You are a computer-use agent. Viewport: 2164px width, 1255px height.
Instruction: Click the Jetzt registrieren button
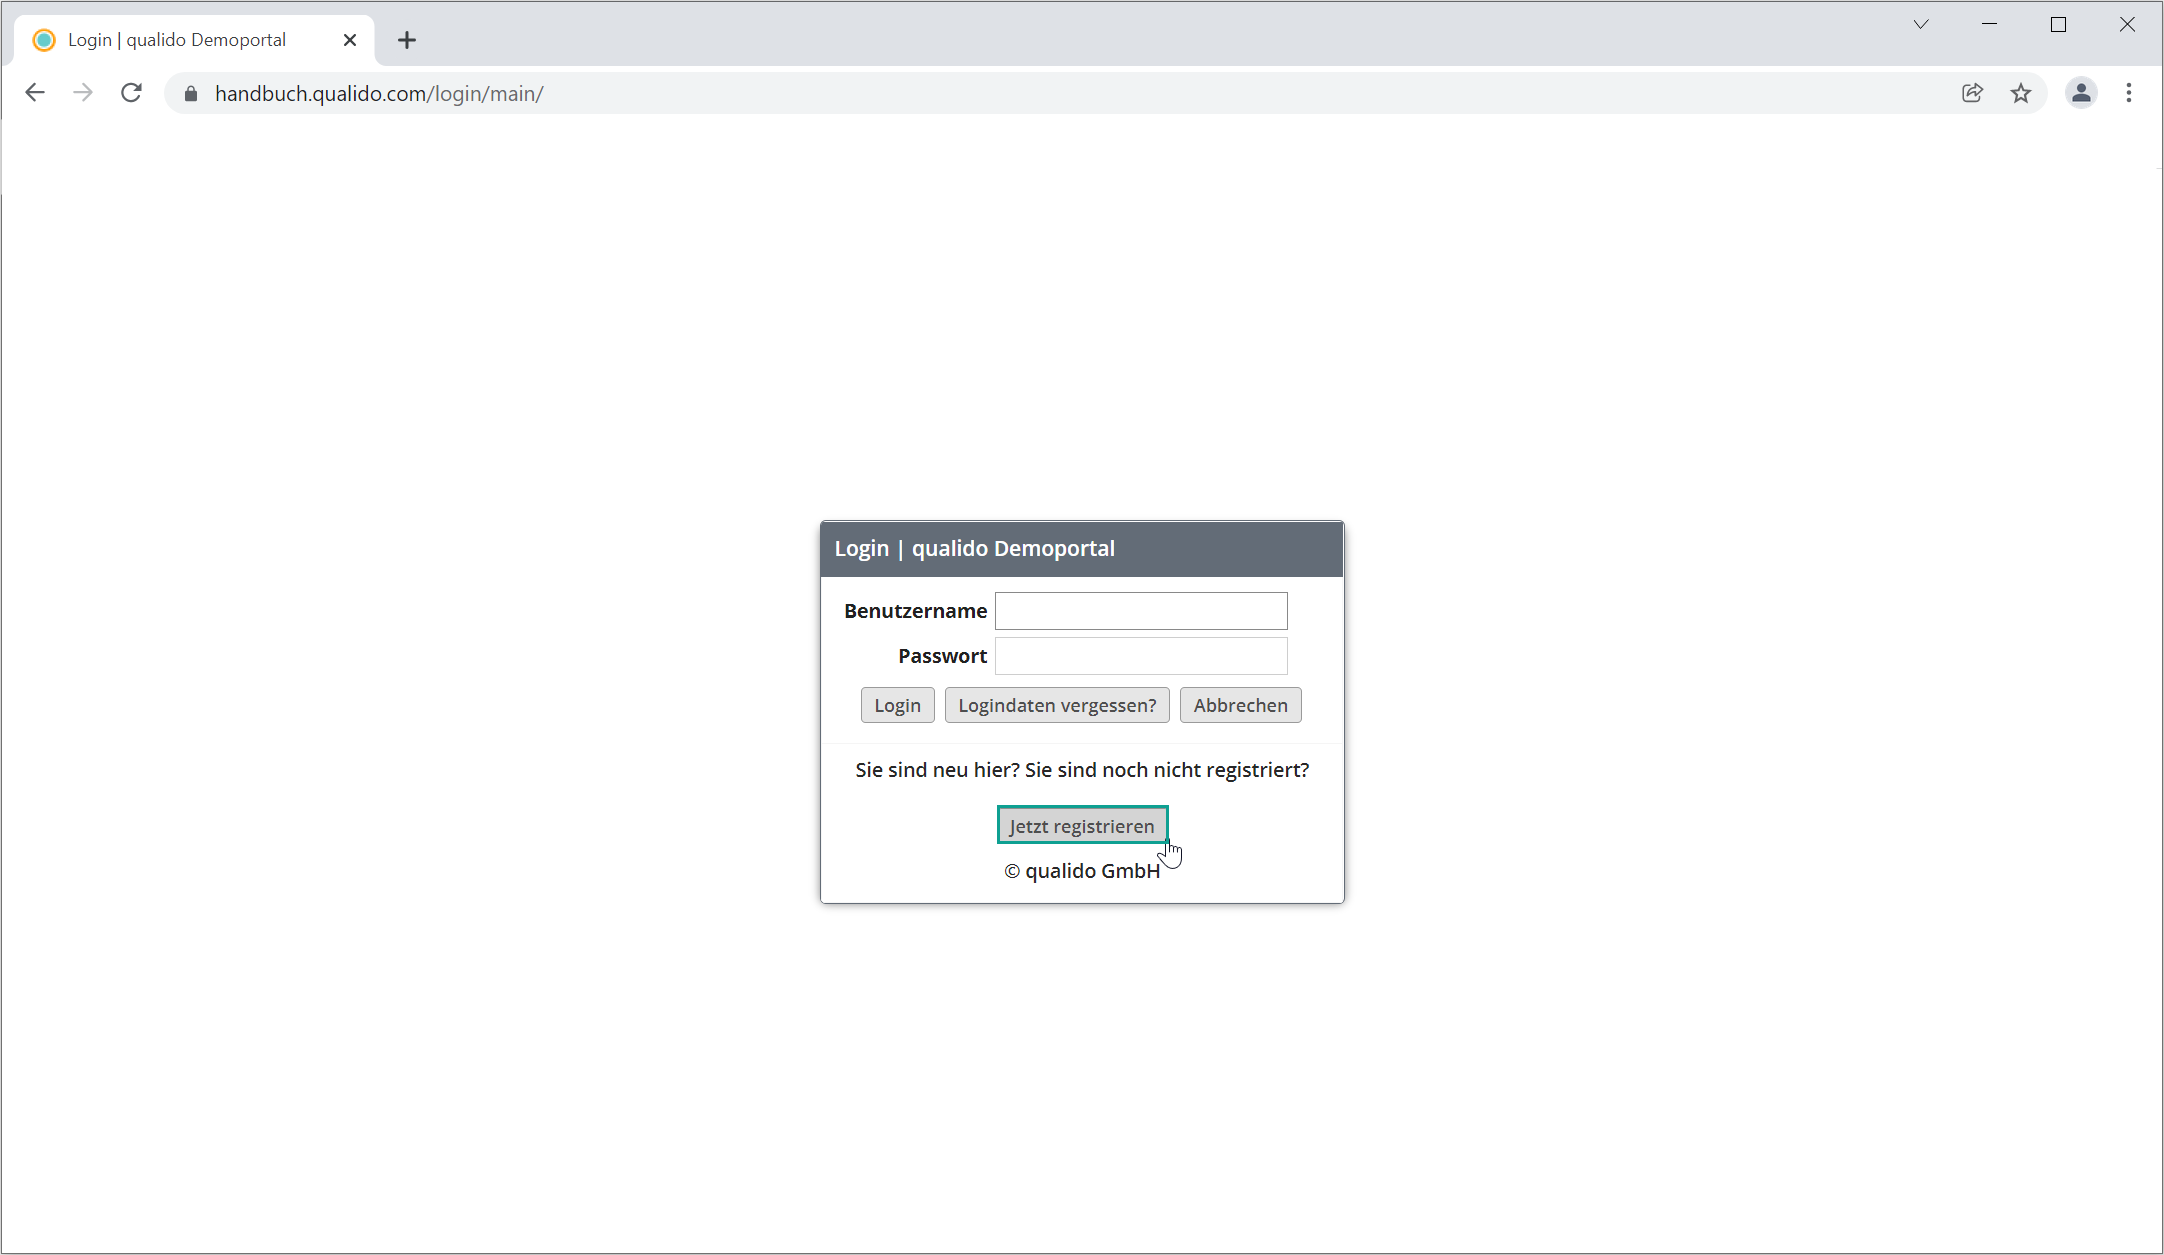1082,825
